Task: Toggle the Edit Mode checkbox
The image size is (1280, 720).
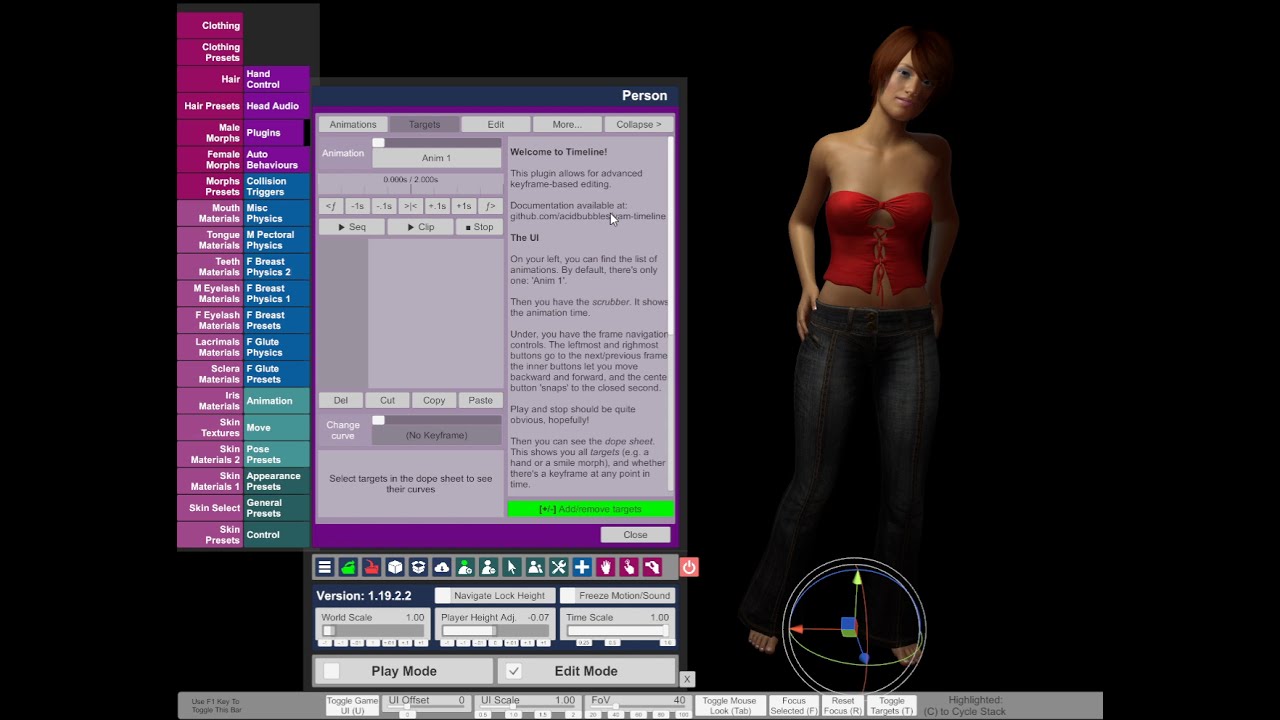Action: (x=513, y=671)
